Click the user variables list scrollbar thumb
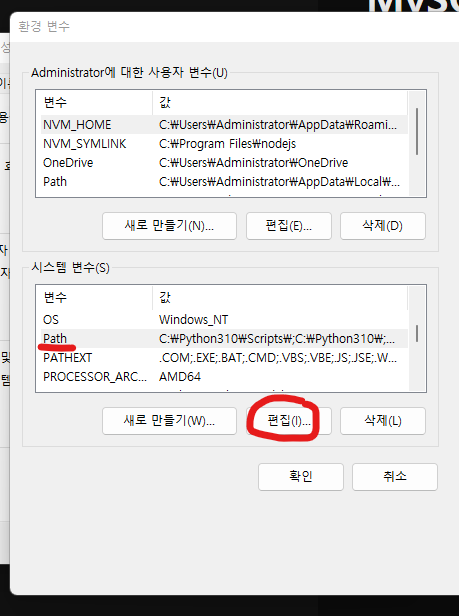Viewport: 459px width, 616px height. tap(417, 131)
